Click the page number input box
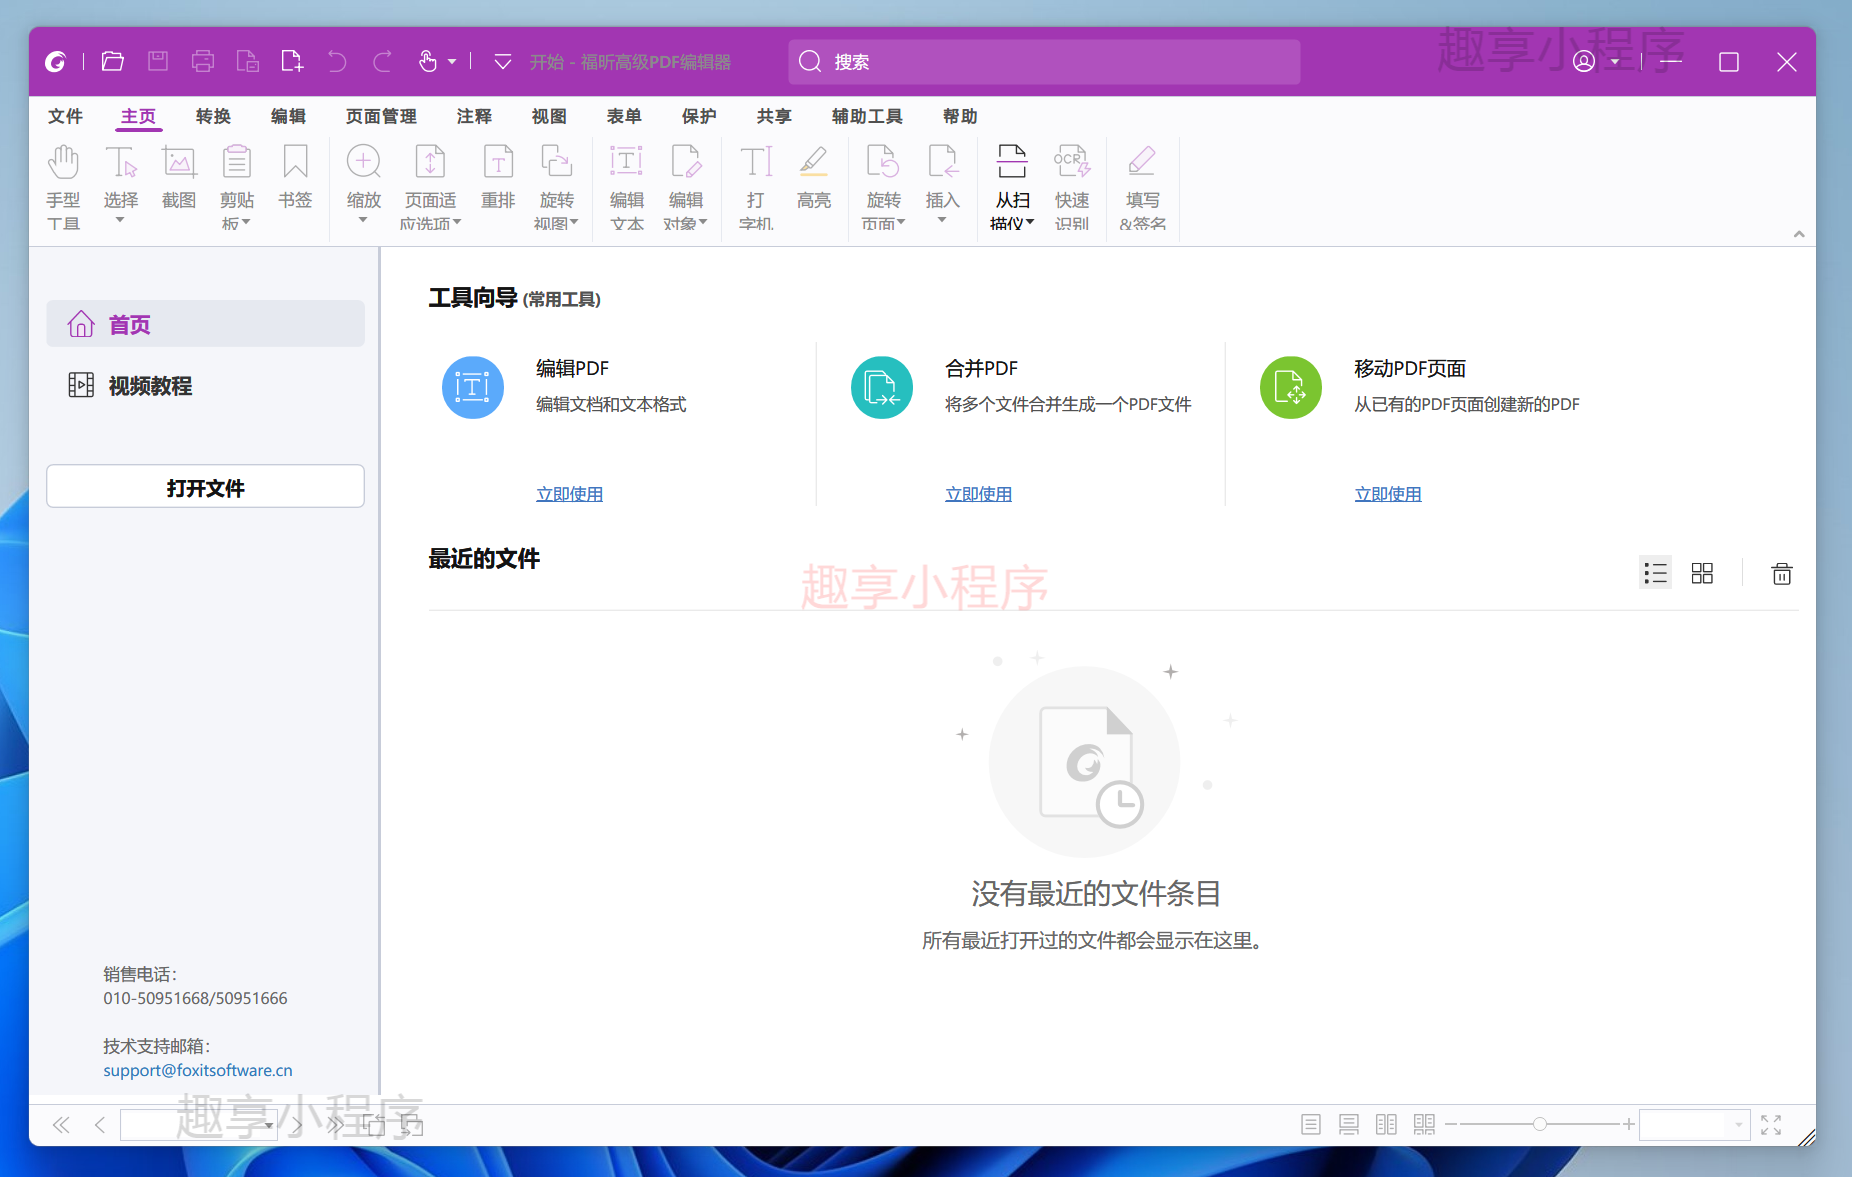The width and height of the screenshot is (1852, 1177). click(x=198, y=1125)
